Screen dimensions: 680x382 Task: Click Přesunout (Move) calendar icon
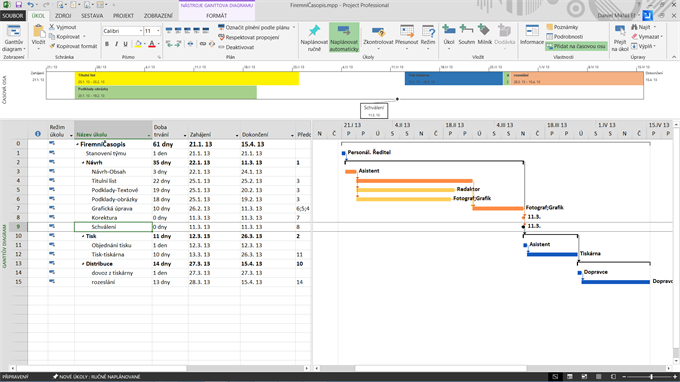(x=407, y=32)
